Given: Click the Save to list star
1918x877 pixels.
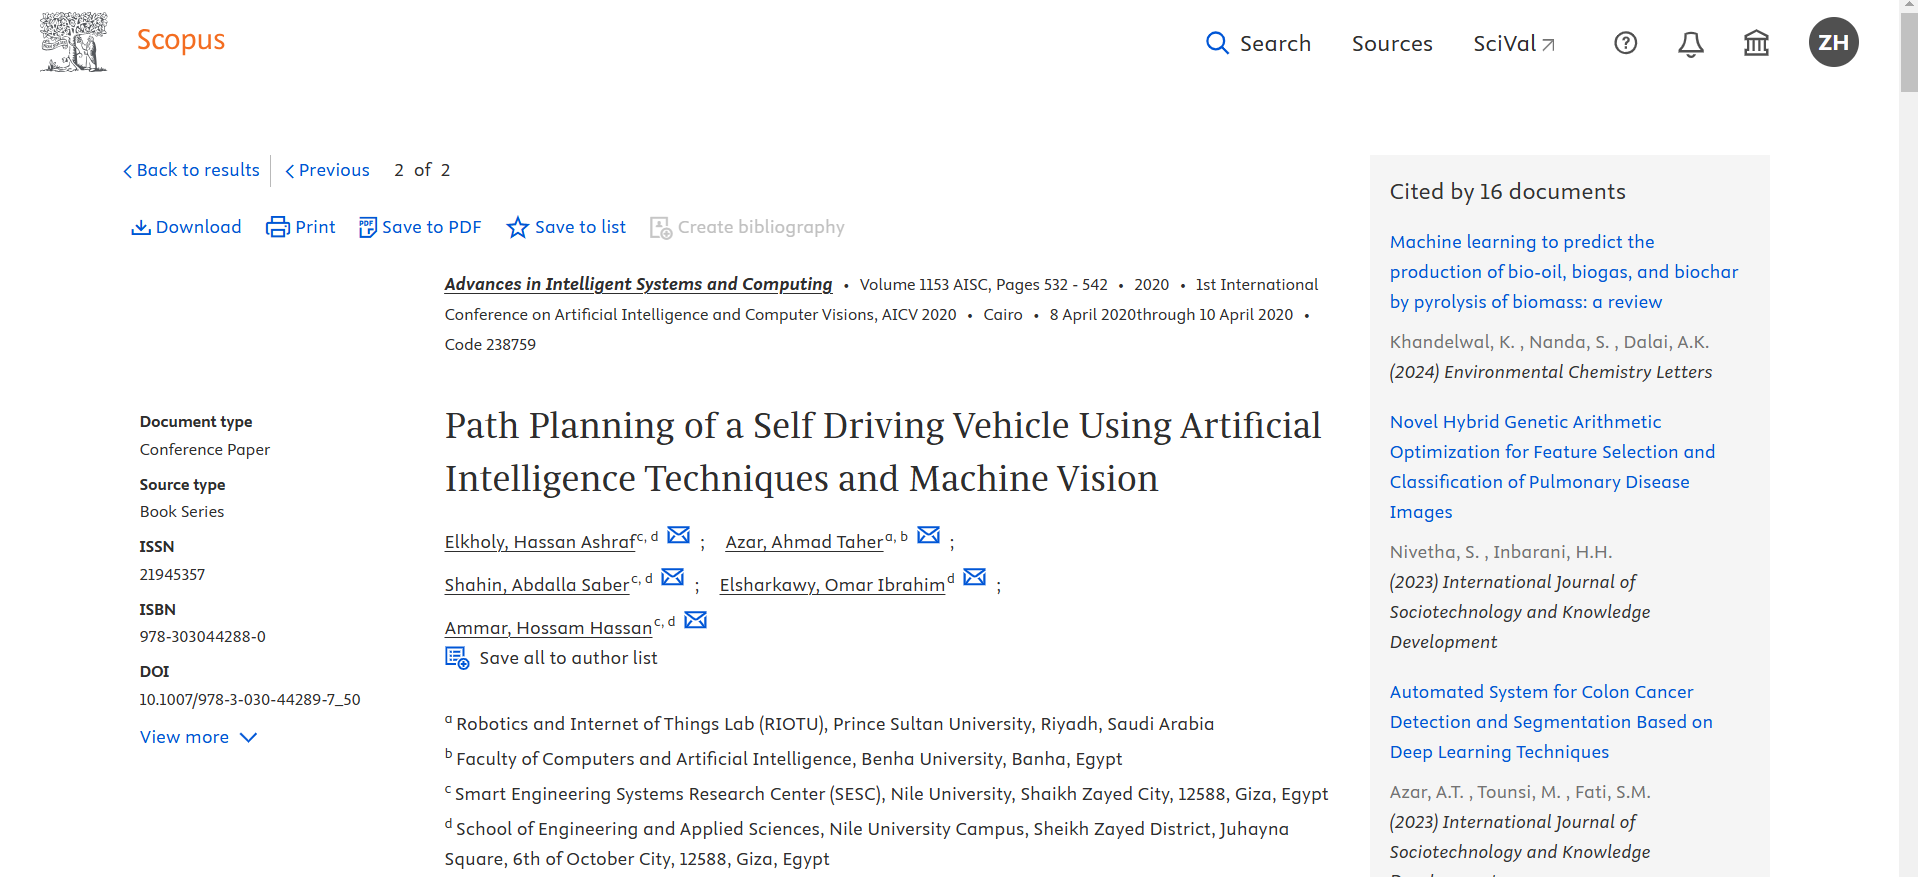Looking at the screenshot, I should click(517, 227).
